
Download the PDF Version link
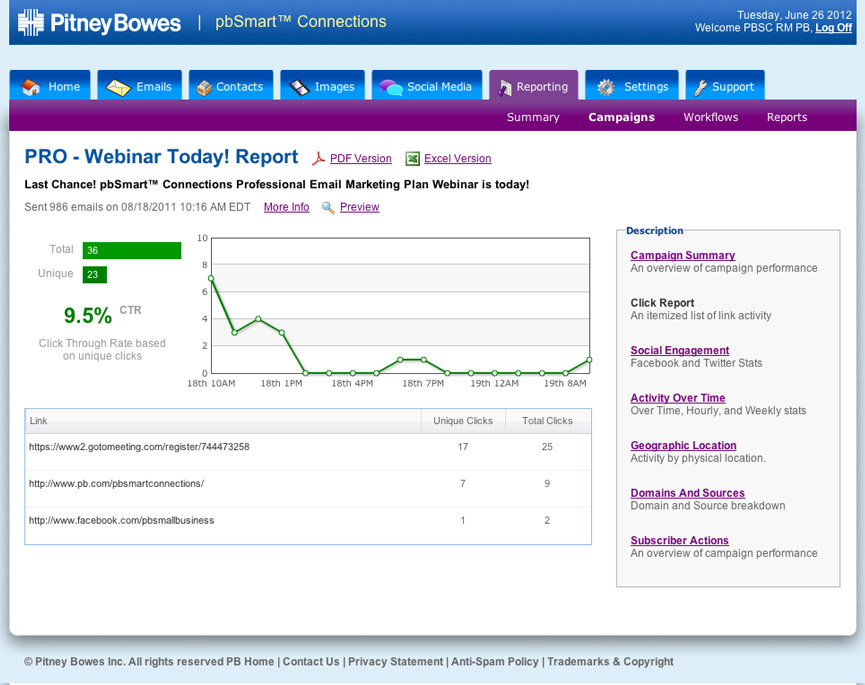(361, 159)
